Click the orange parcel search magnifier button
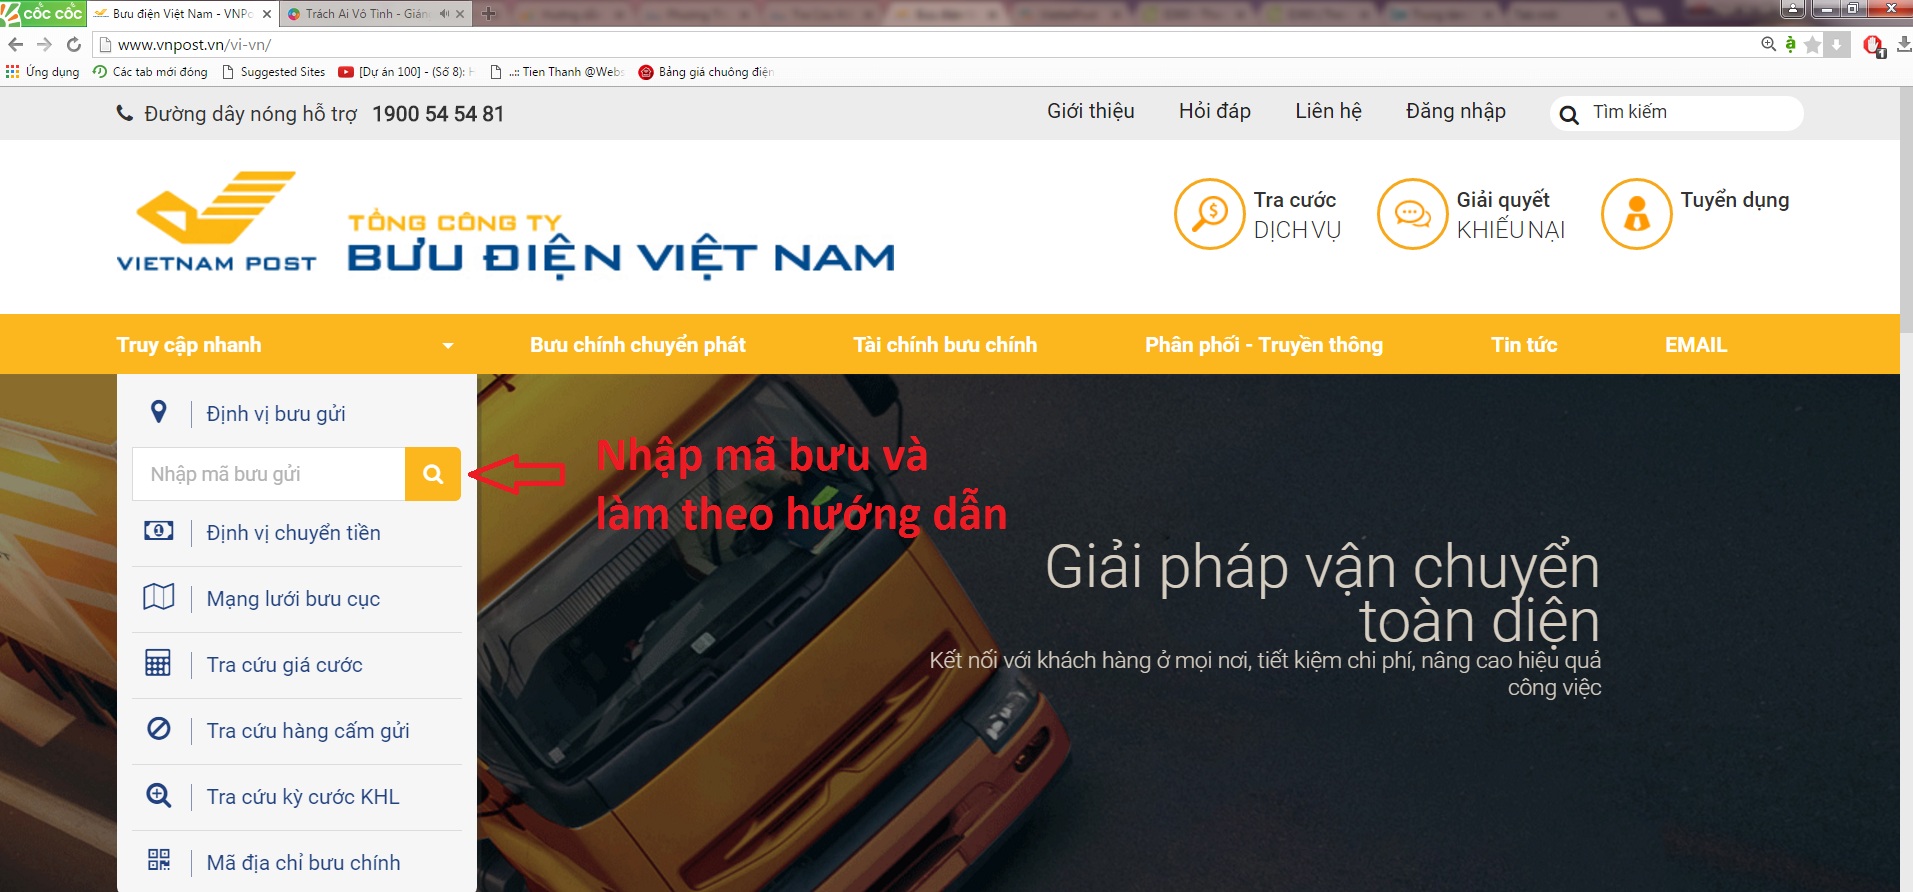This screenshot has height=892, width=1913. click(433, 474)
